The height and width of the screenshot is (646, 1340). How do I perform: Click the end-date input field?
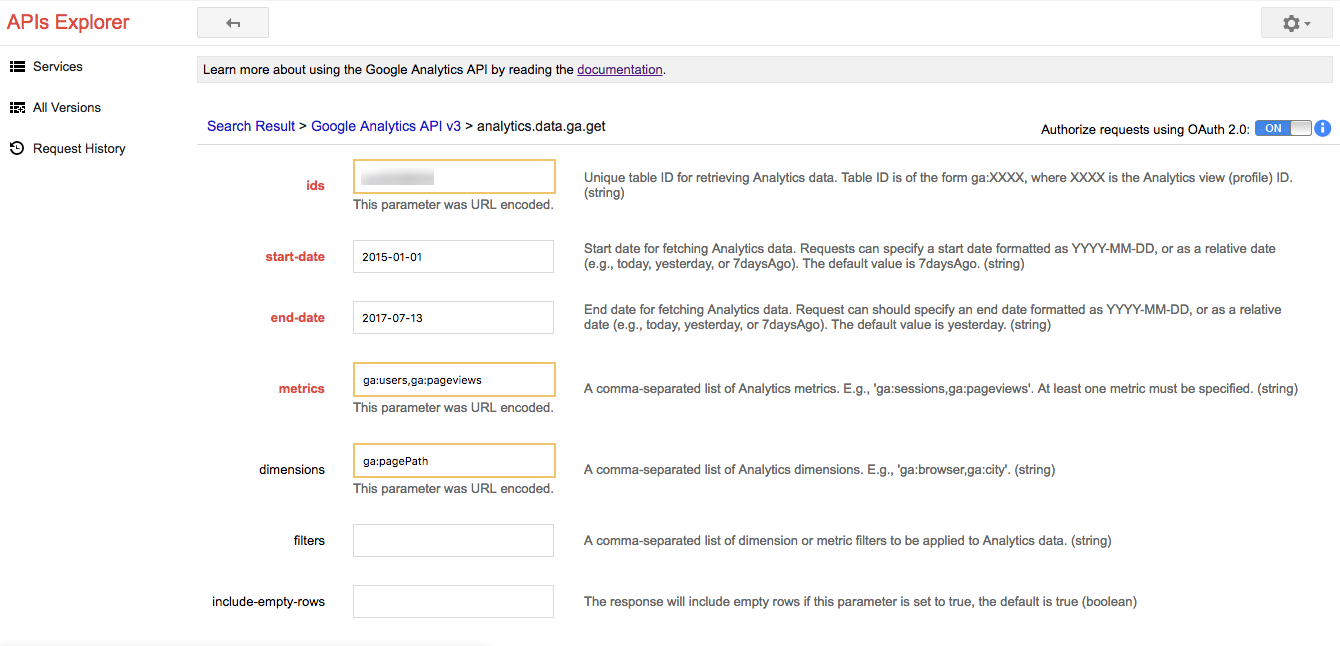click(x=453, y=318)
